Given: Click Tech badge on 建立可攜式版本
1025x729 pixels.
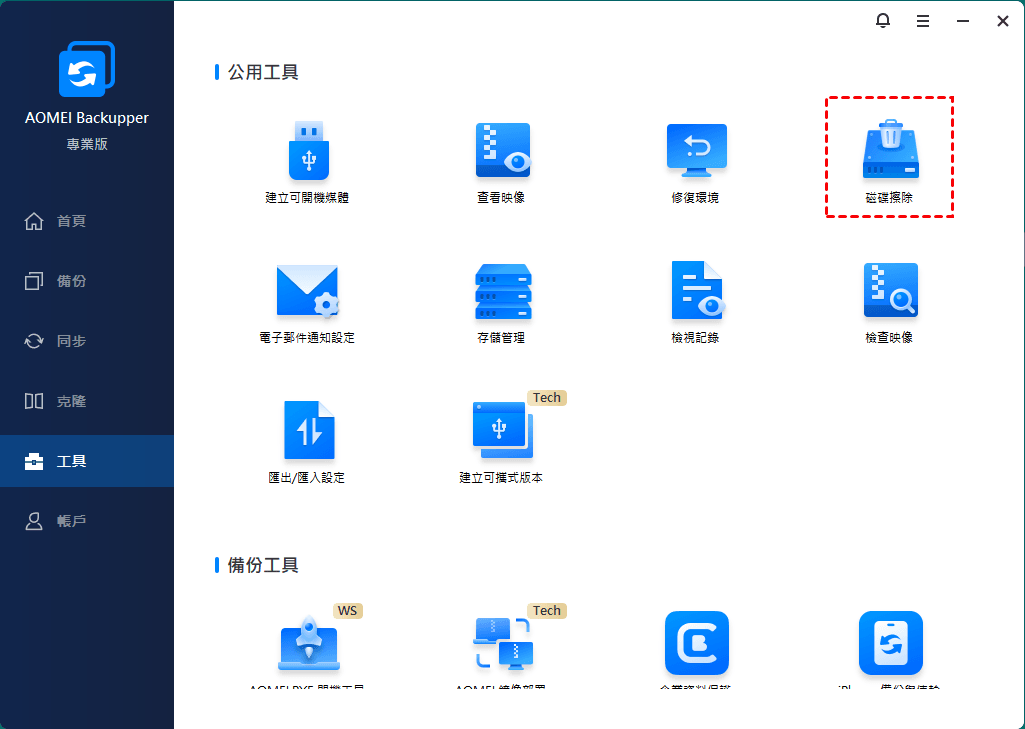Looking at the screenshot, I should pyautogui.click(x=546, y=398).
